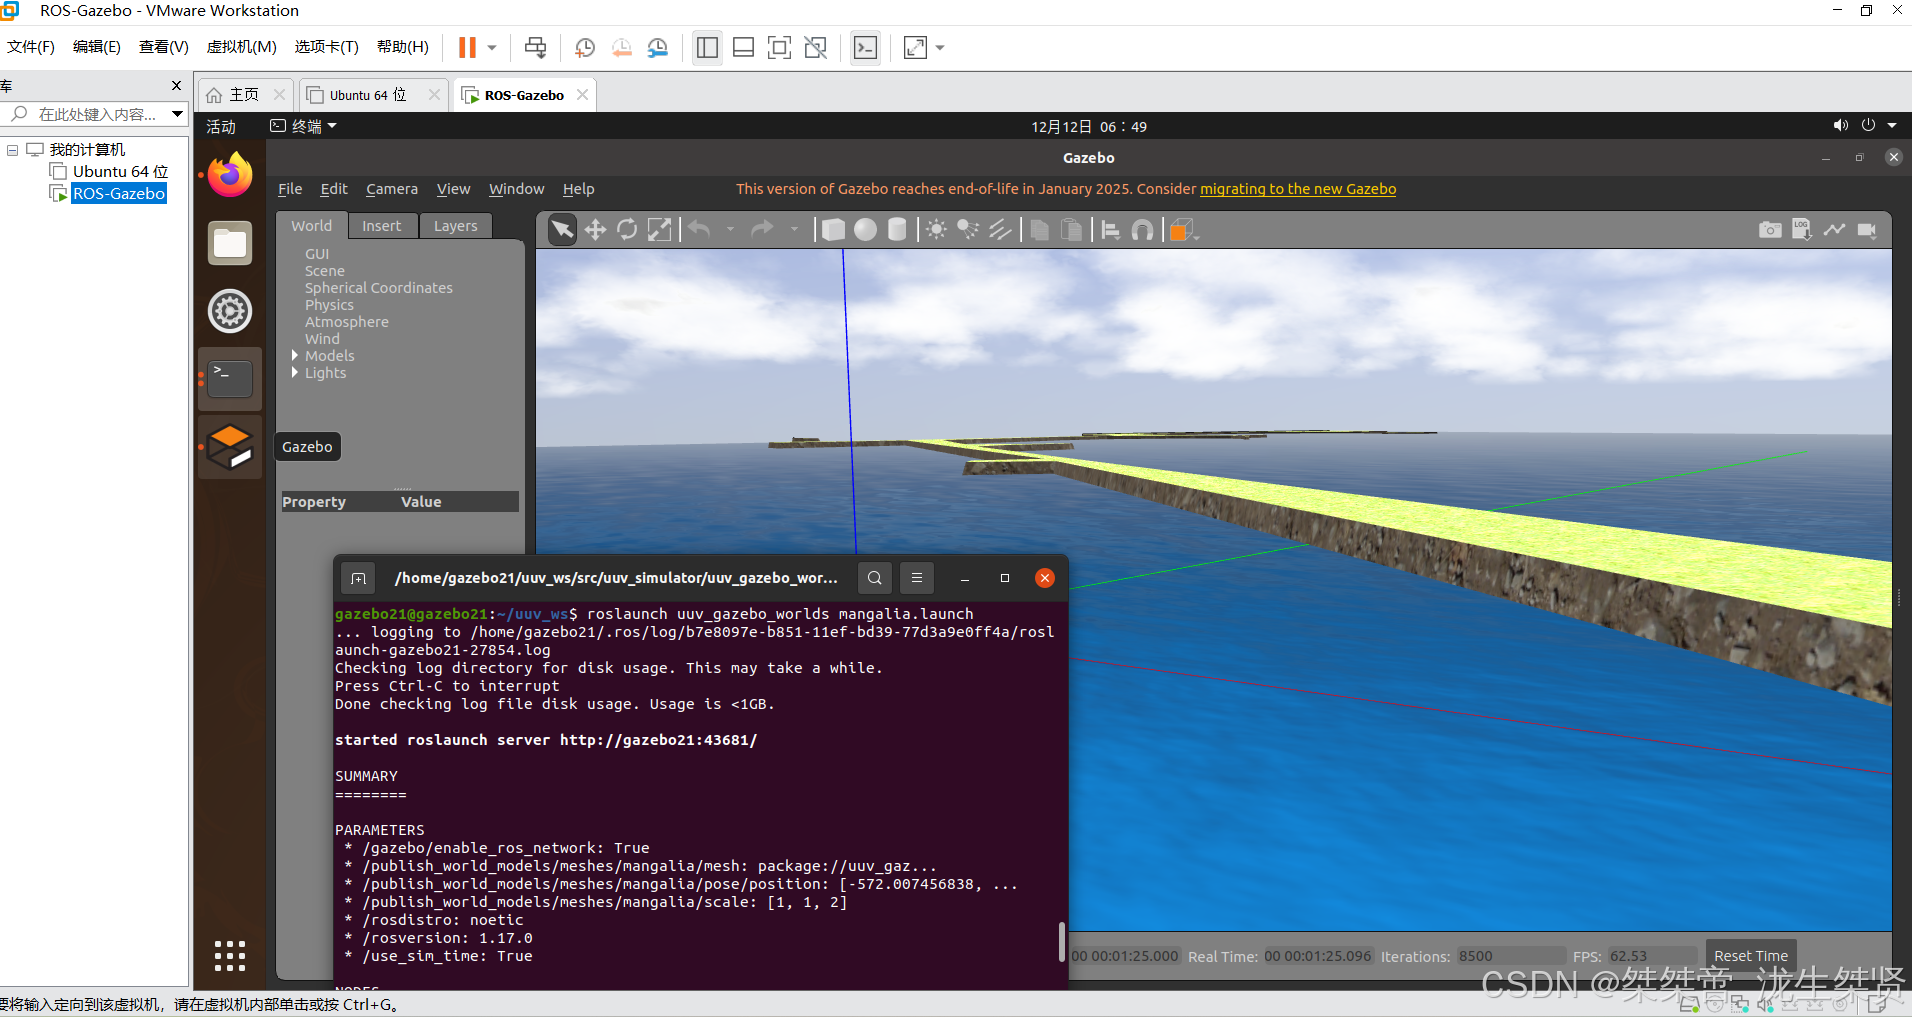Open library search dropdown arrow
Viewport: 1912px width, 1017px height.
point(177,114)
